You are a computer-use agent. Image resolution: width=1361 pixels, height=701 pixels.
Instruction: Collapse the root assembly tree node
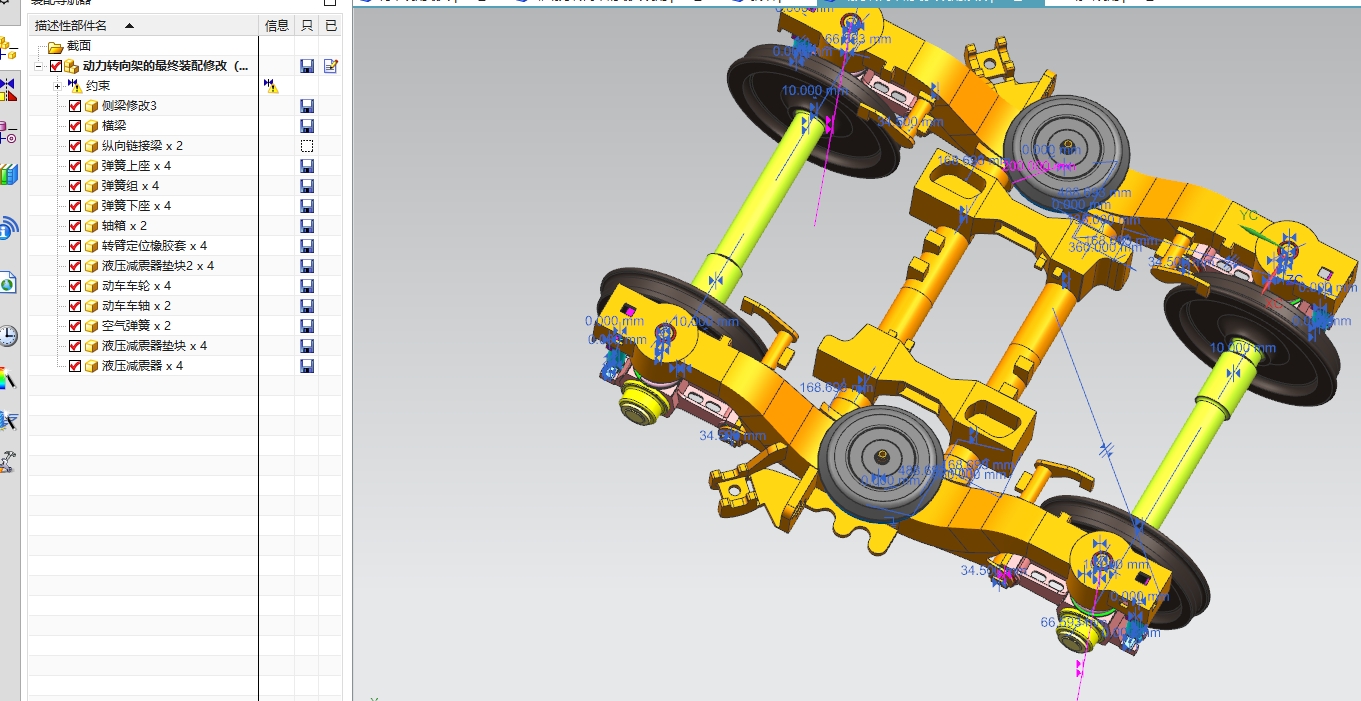point(39,66)
